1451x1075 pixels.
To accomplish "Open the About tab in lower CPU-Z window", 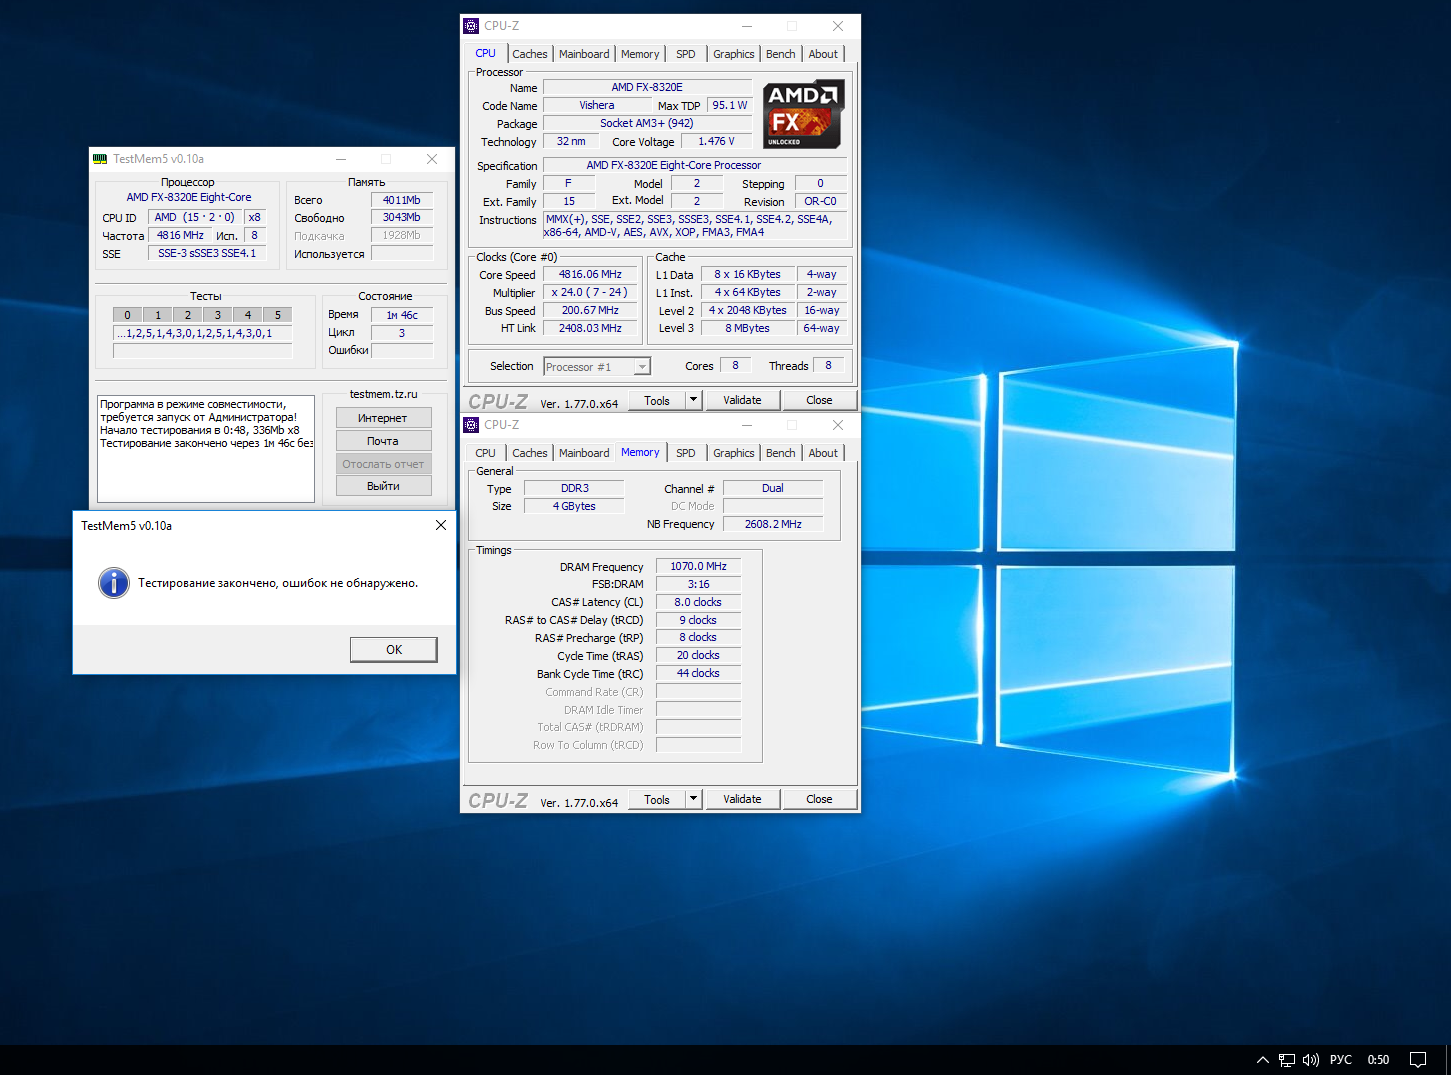I will click(824, 453).
